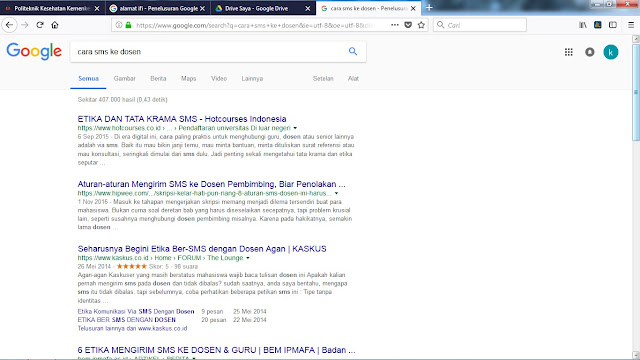Open Google notifications bell
The height and width of the screenshot is (360, 640).
click(x=589, y=52)
